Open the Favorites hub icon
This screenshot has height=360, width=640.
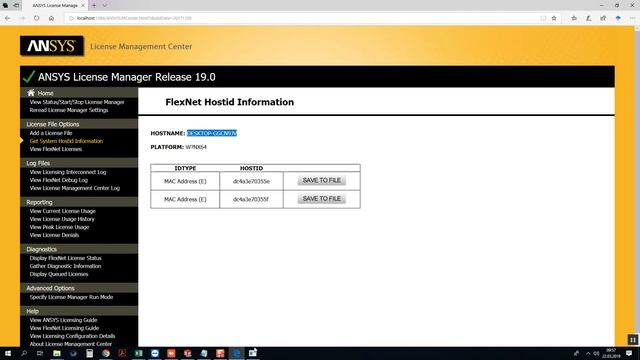574,18
